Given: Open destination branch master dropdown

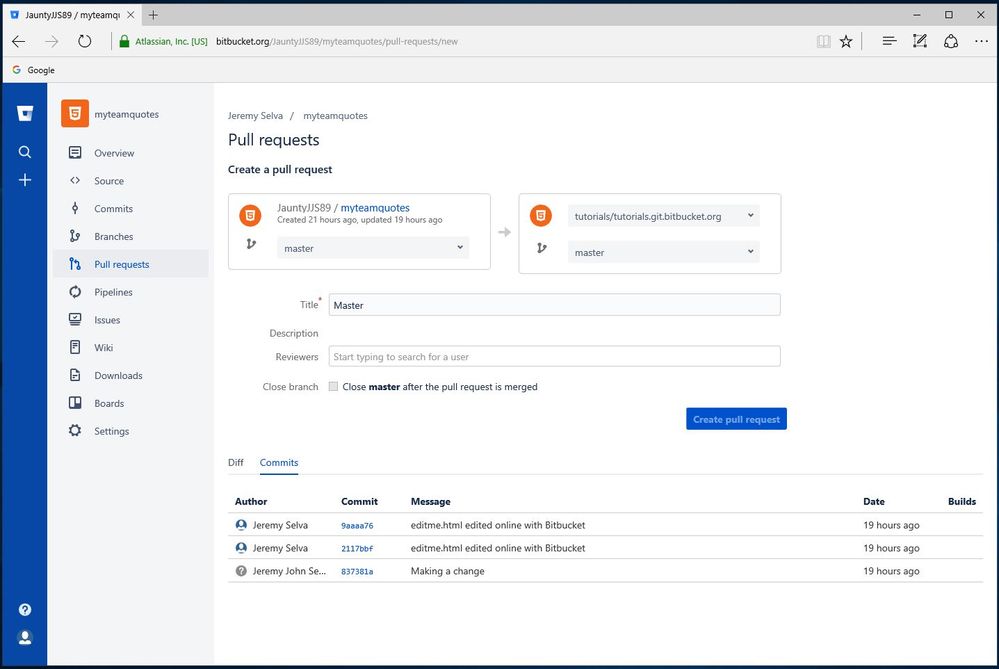Looking at the screenshot, I should [x=663, y=252].
